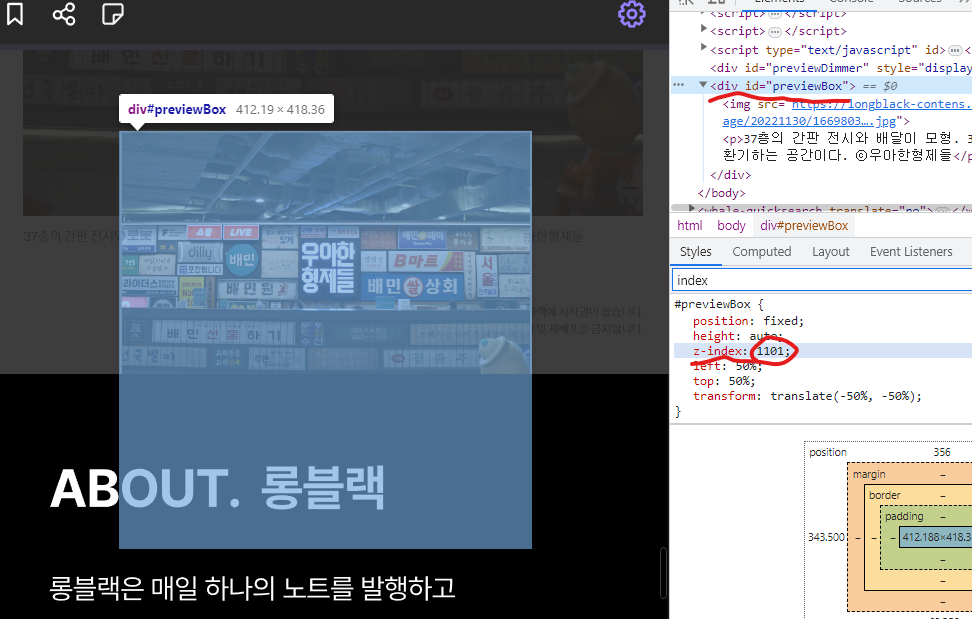Collapse the previewBox div node
The width and height of the screenshot is (972, 619).
[703, 85]
